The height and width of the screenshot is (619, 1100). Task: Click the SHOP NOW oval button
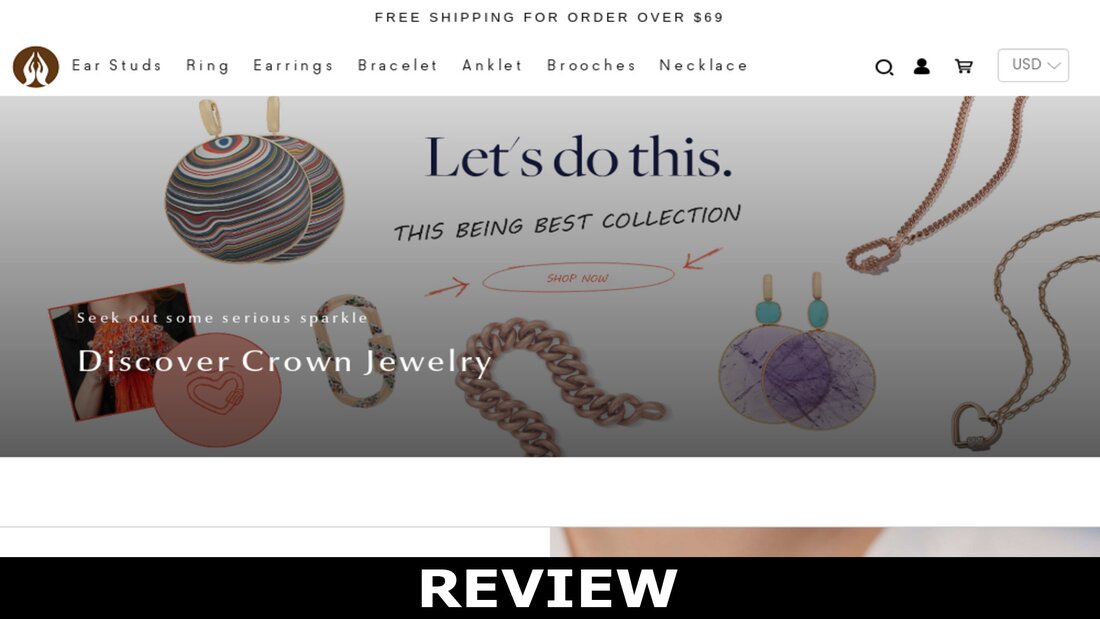coord(578,278)
